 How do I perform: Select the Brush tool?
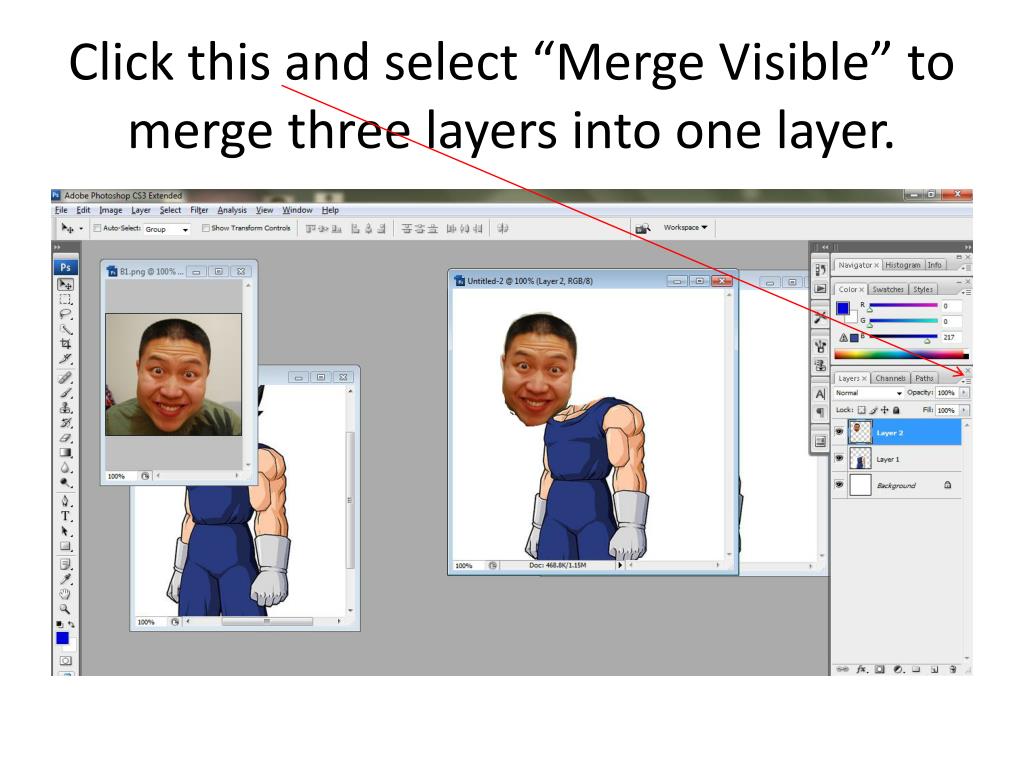click(x=65, y=393)
